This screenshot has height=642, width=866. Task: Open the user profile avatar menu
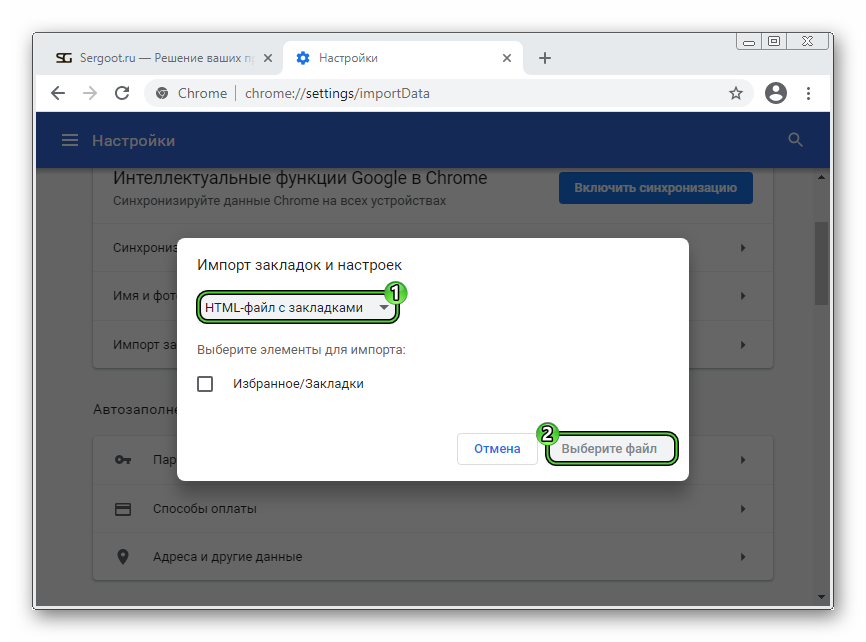pyautogui.click(x=775, y=93)
